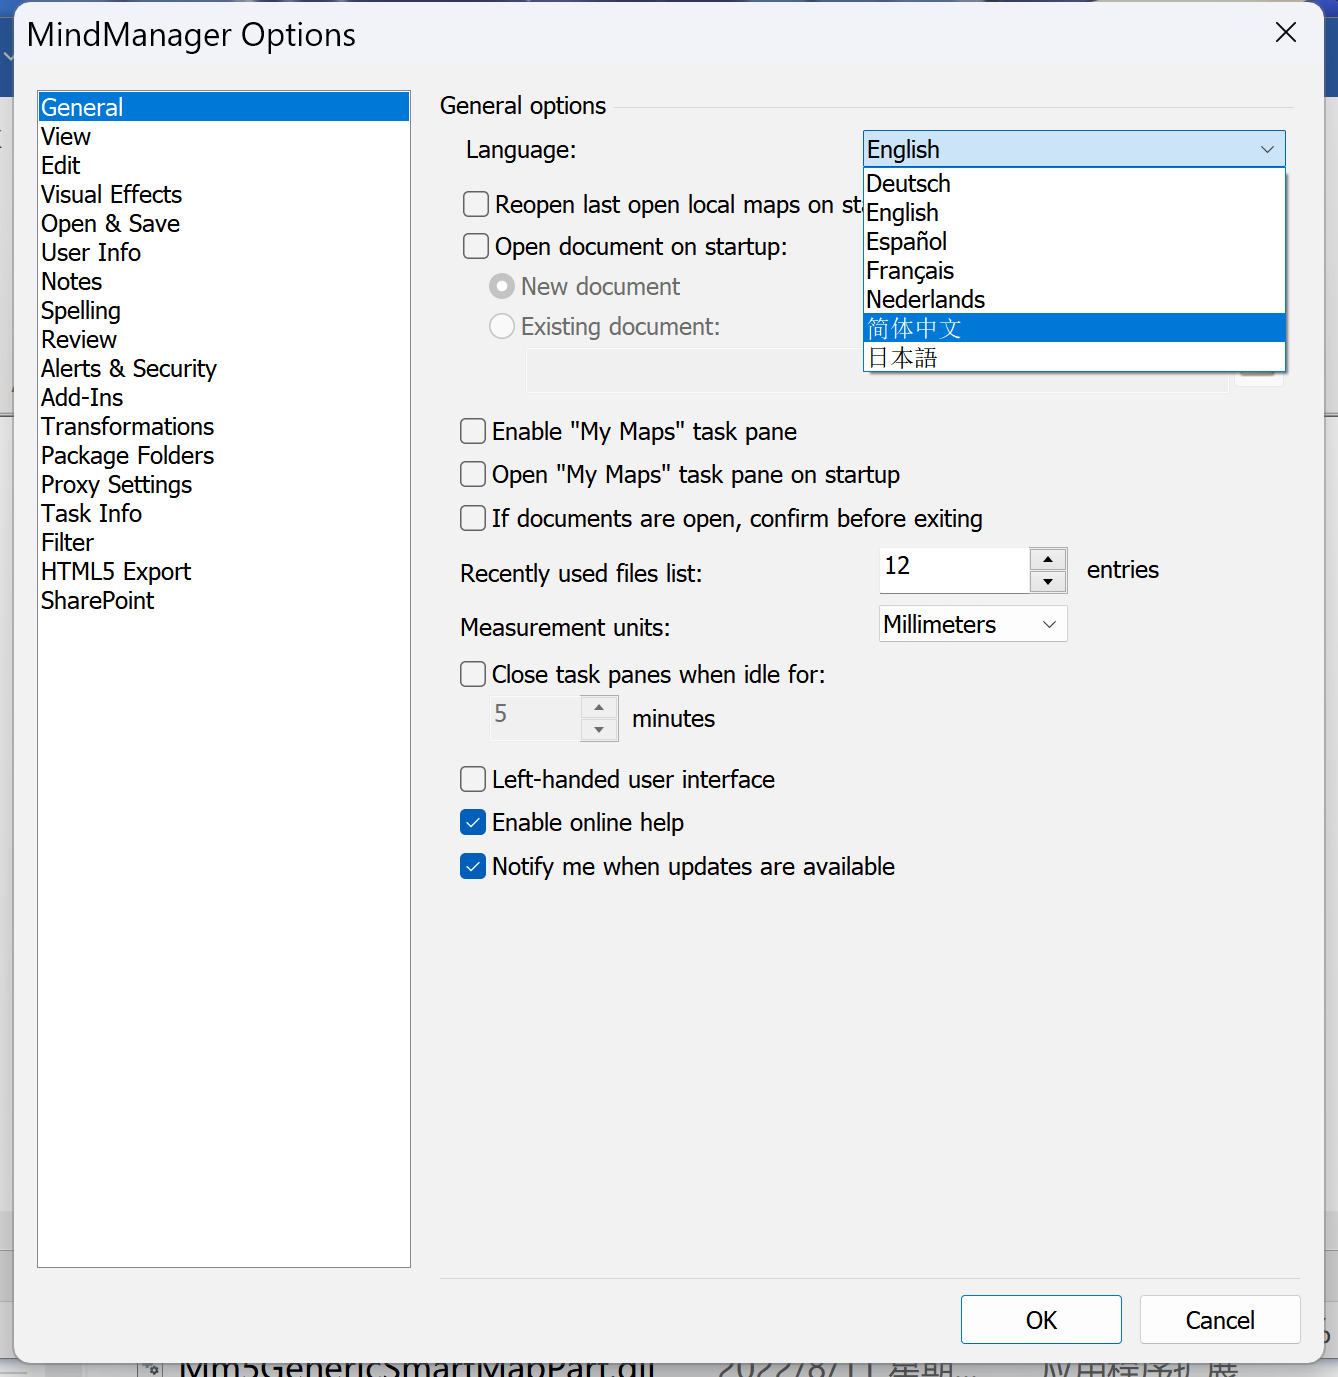Uncheck Notify me when updates available

473,866
